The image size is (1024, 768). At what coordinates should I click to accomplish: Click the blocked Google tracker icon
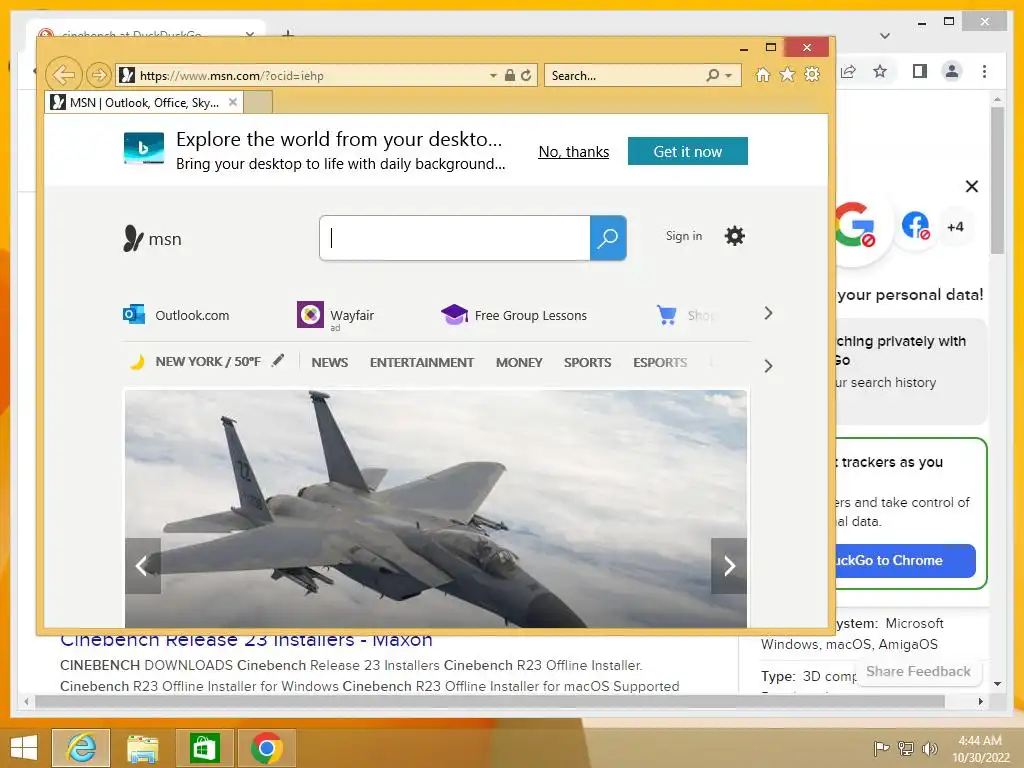point(854,225)
